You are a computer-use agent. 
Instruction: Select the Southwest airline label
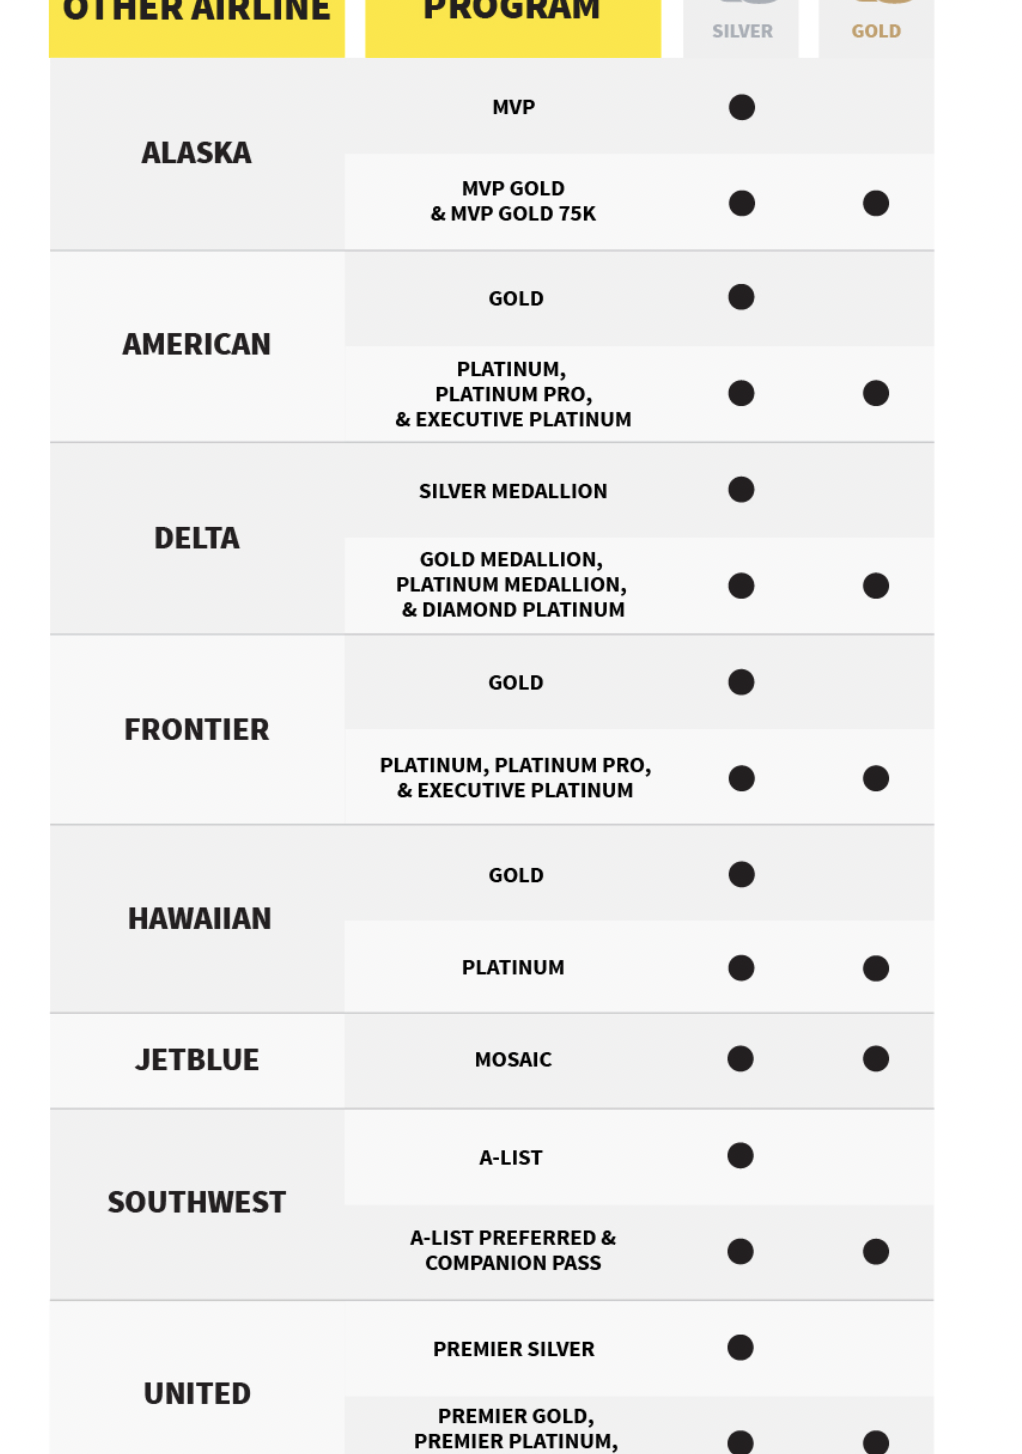(x=197, y=1202)
